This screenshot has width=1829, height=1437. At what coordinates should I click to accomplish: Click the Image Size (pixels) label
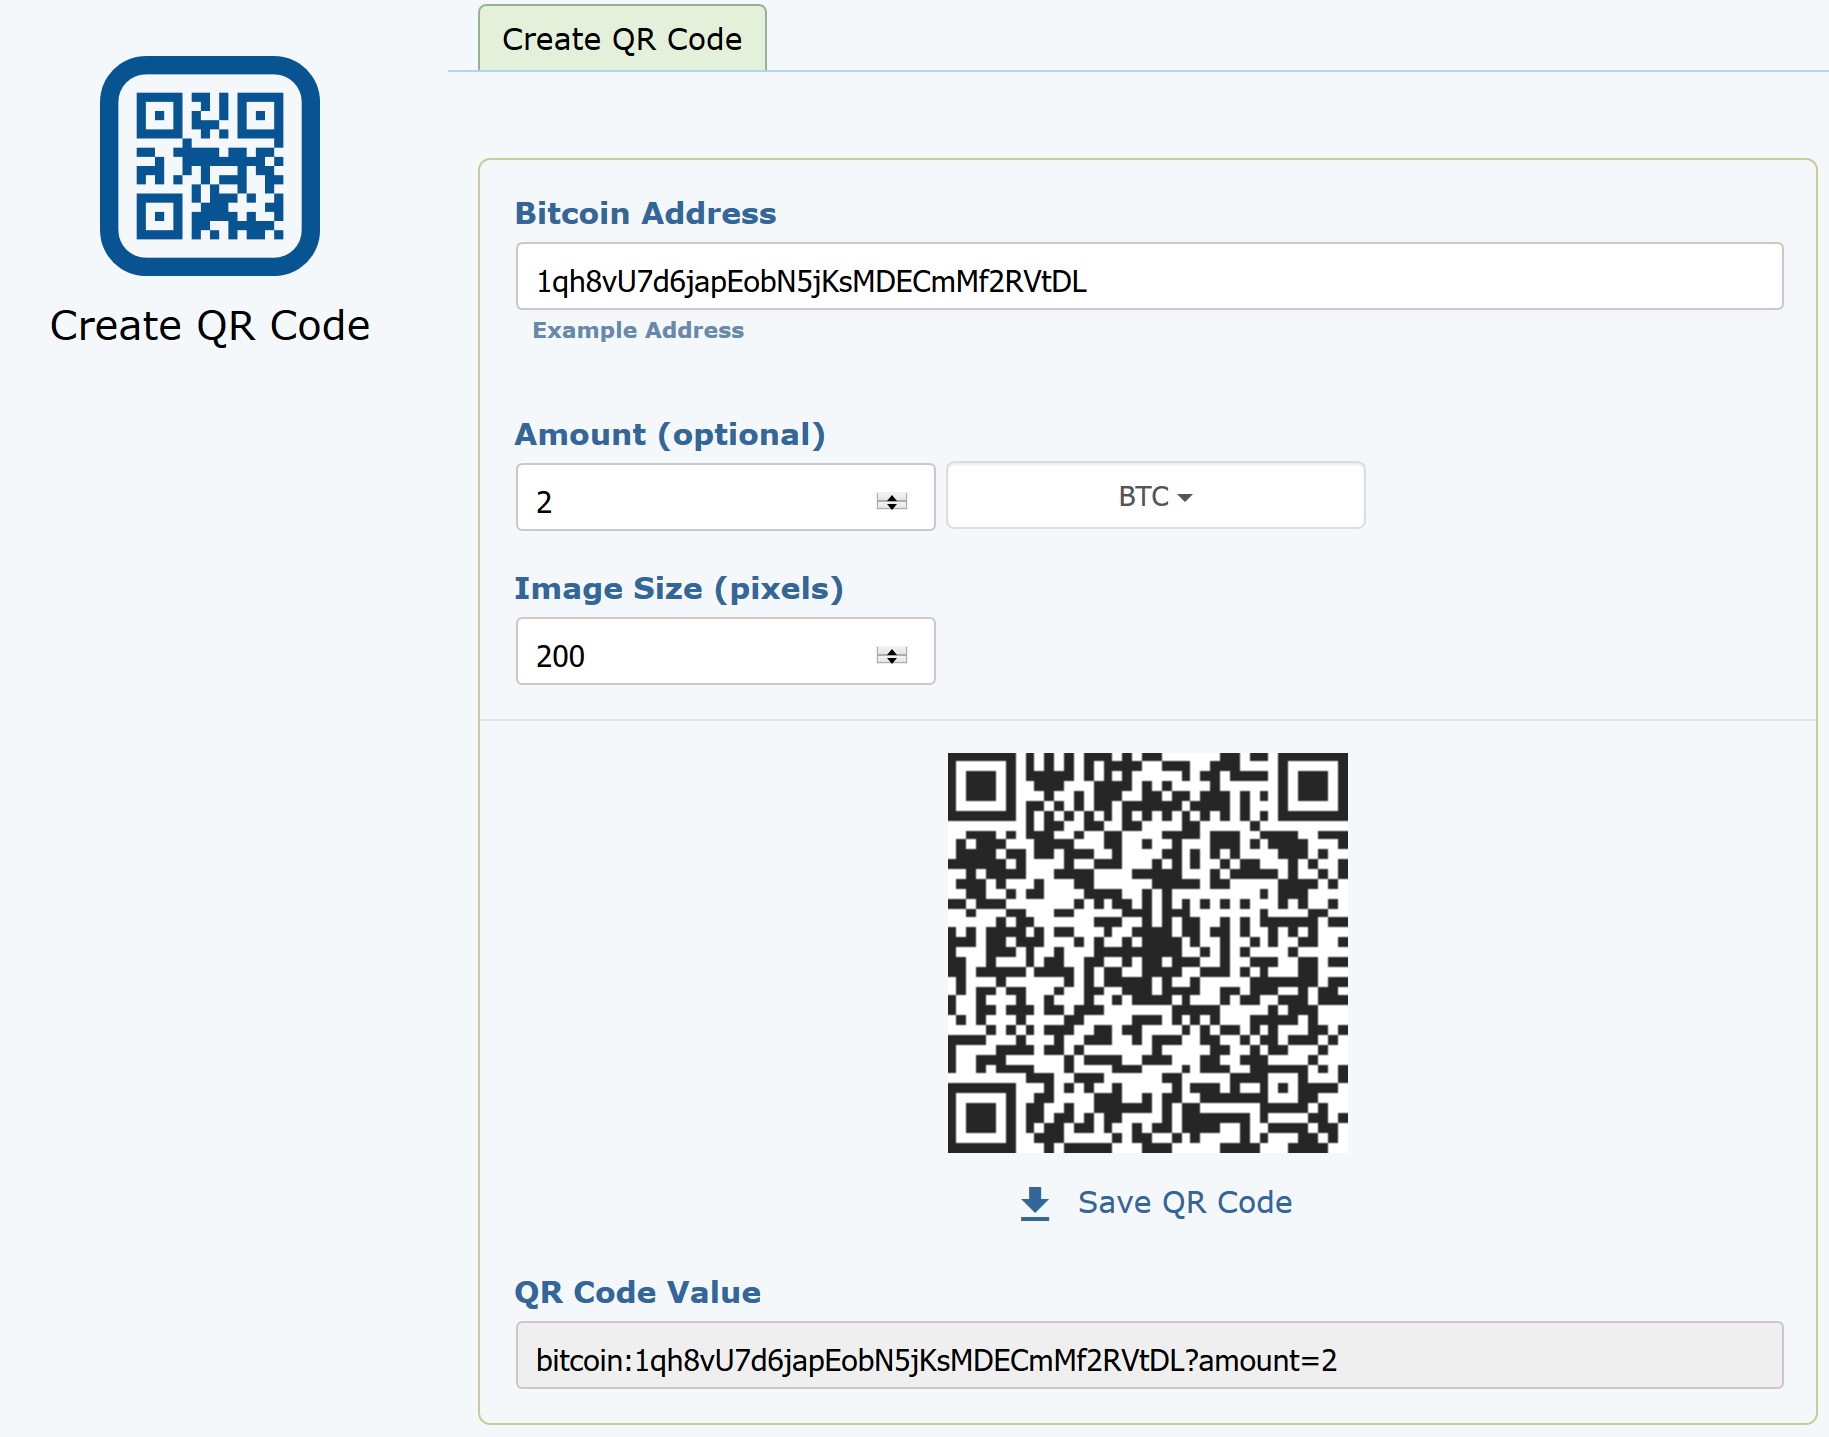click(x=678, y=589)
